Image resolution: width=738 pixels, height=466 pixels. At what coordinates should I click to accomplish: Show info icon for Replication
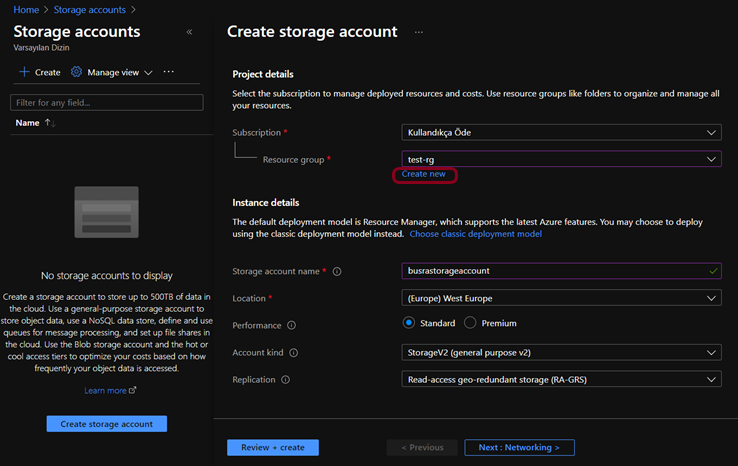click(x=286, y=380)
